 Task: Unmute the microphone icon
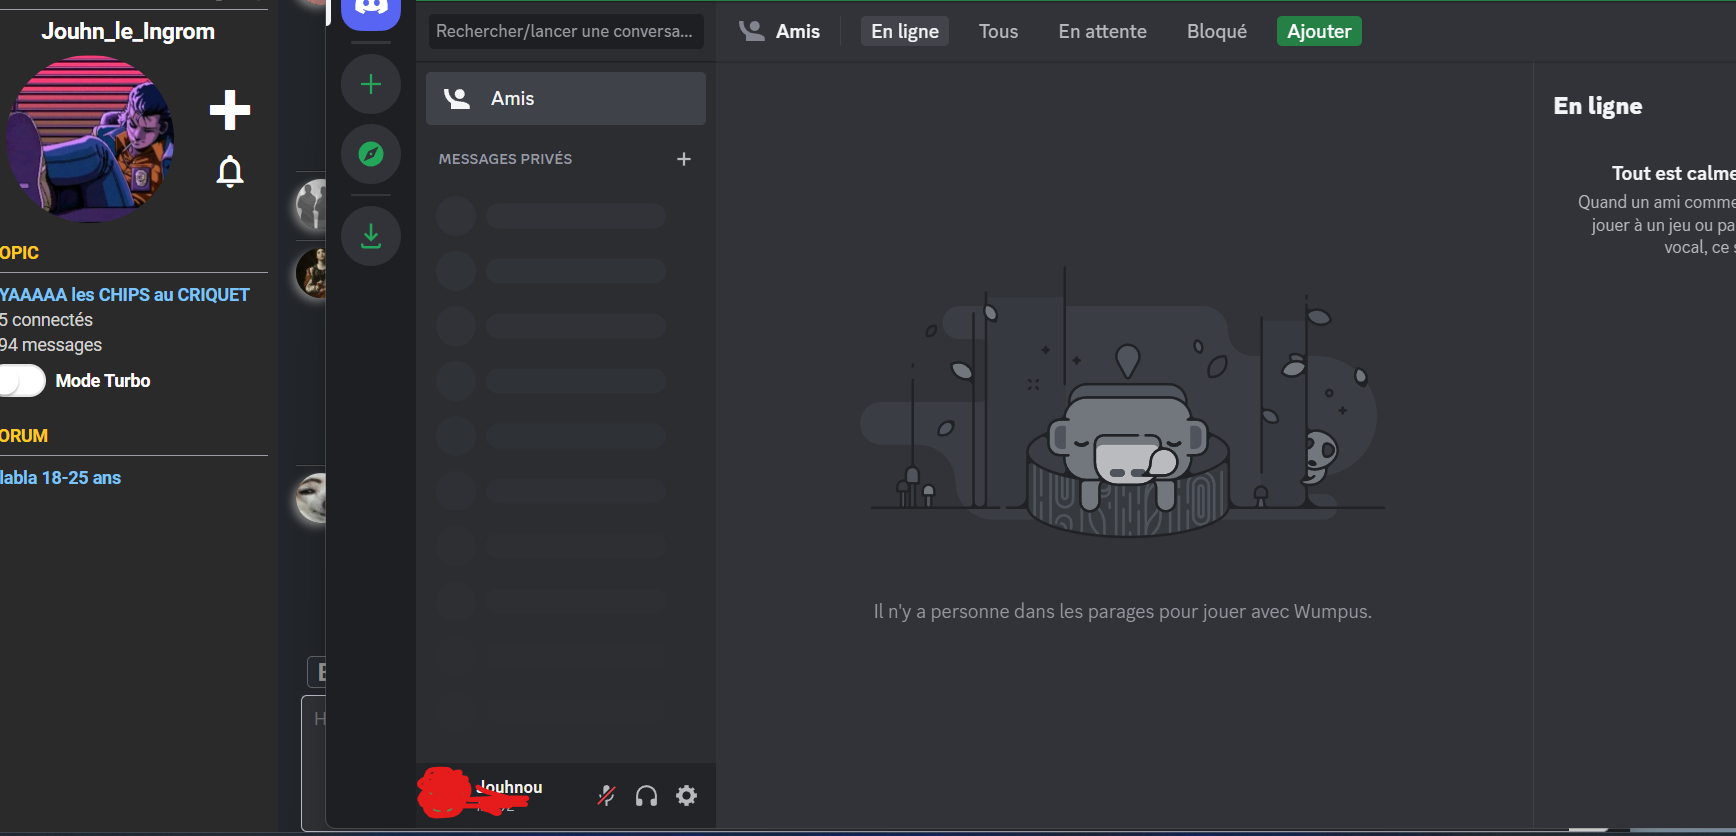pos(606,796)
